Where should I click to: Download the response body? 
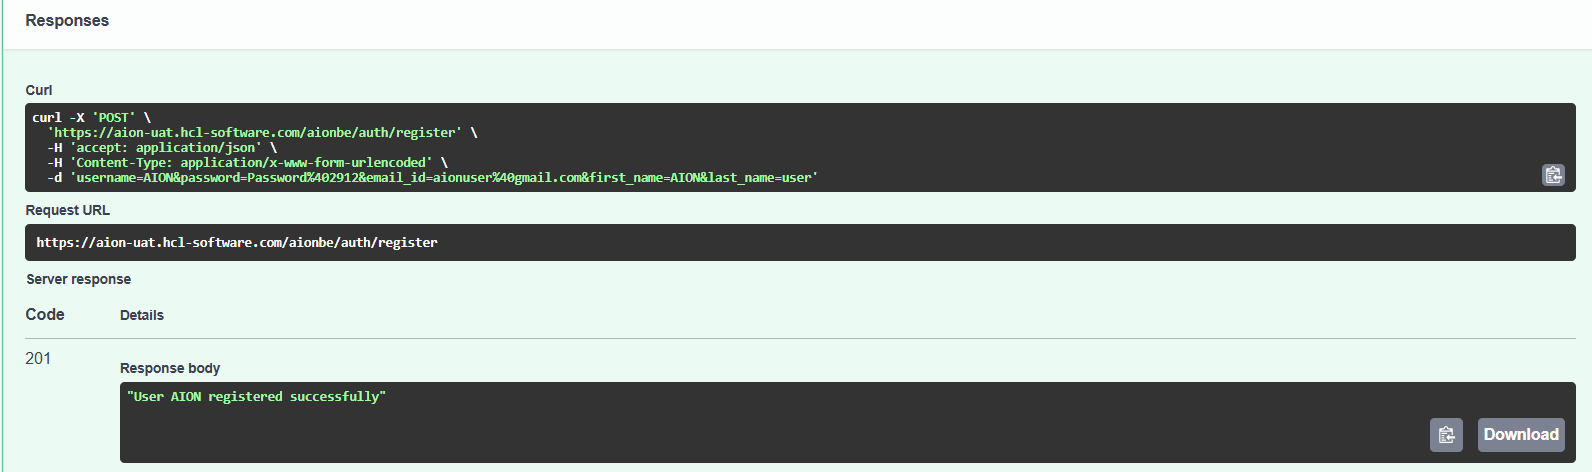click(1521, 434)
